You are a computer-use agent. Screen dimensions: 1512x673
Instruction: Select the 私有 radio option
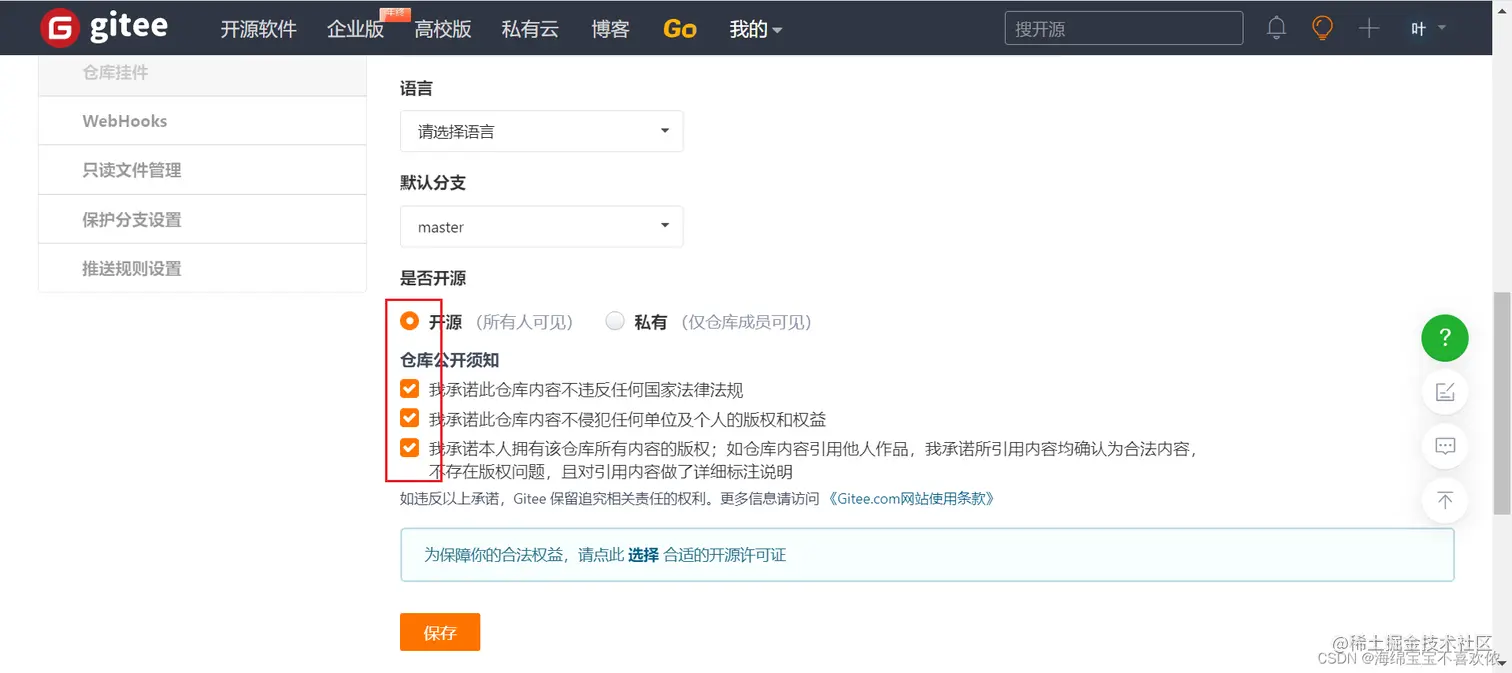tap(615, 321)
